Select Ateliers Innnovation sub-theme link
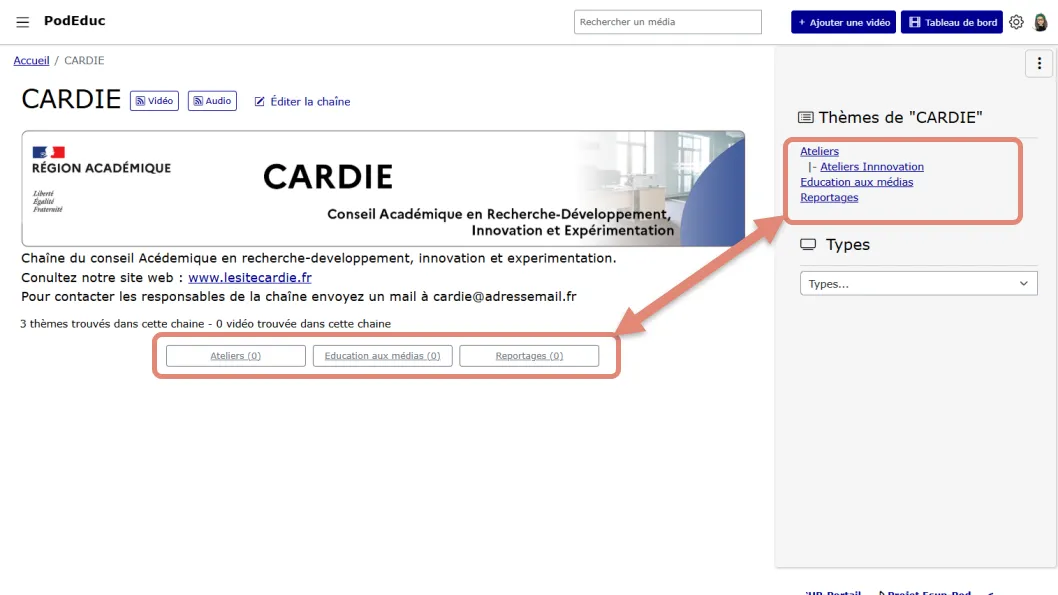 (x=872, y=167)
